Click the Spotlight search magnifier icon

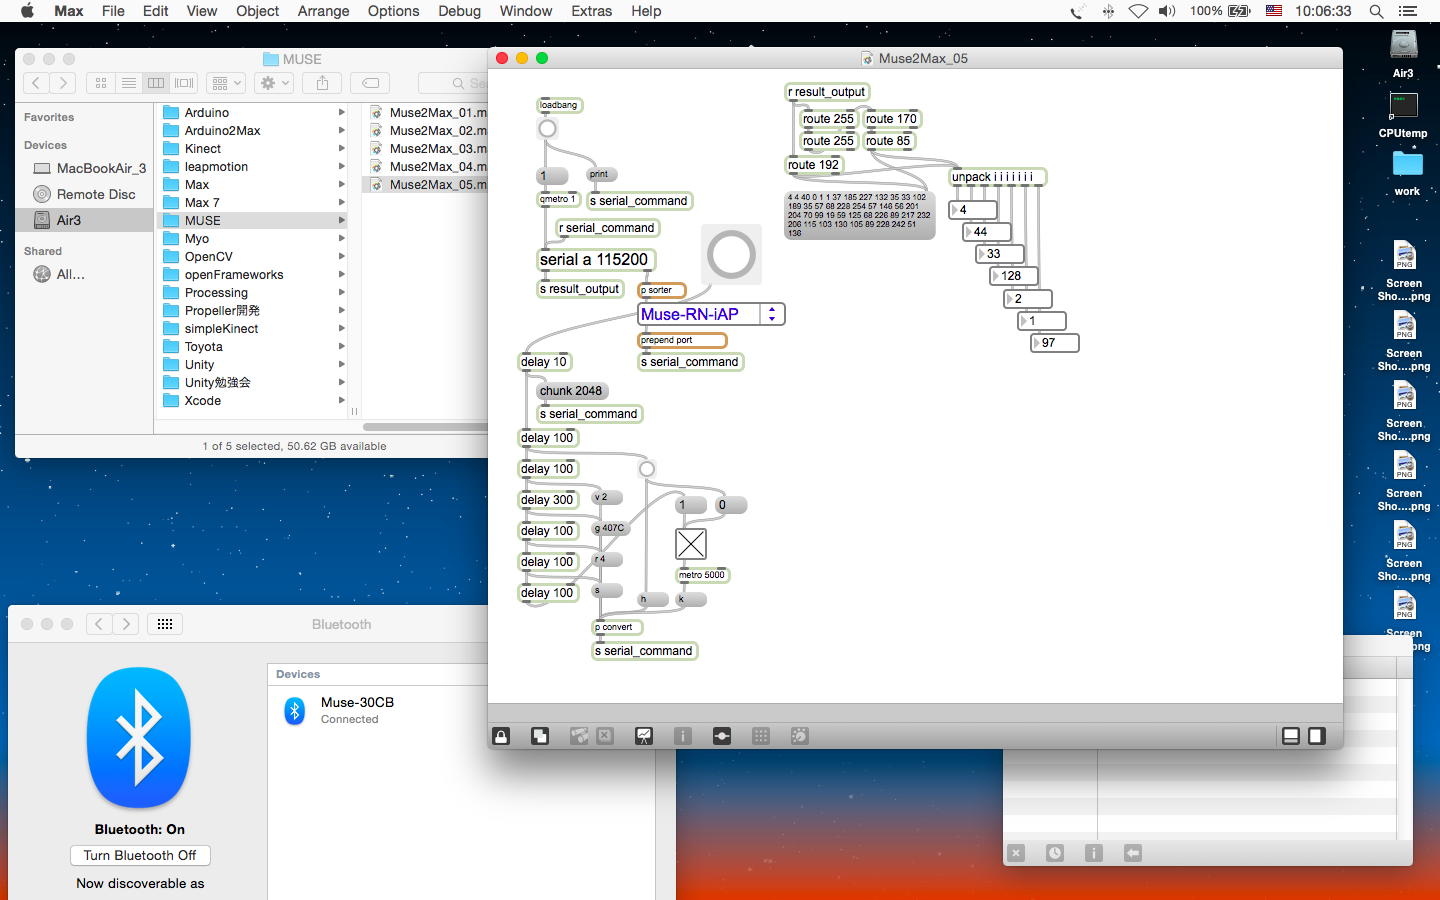pos(1376,11)
